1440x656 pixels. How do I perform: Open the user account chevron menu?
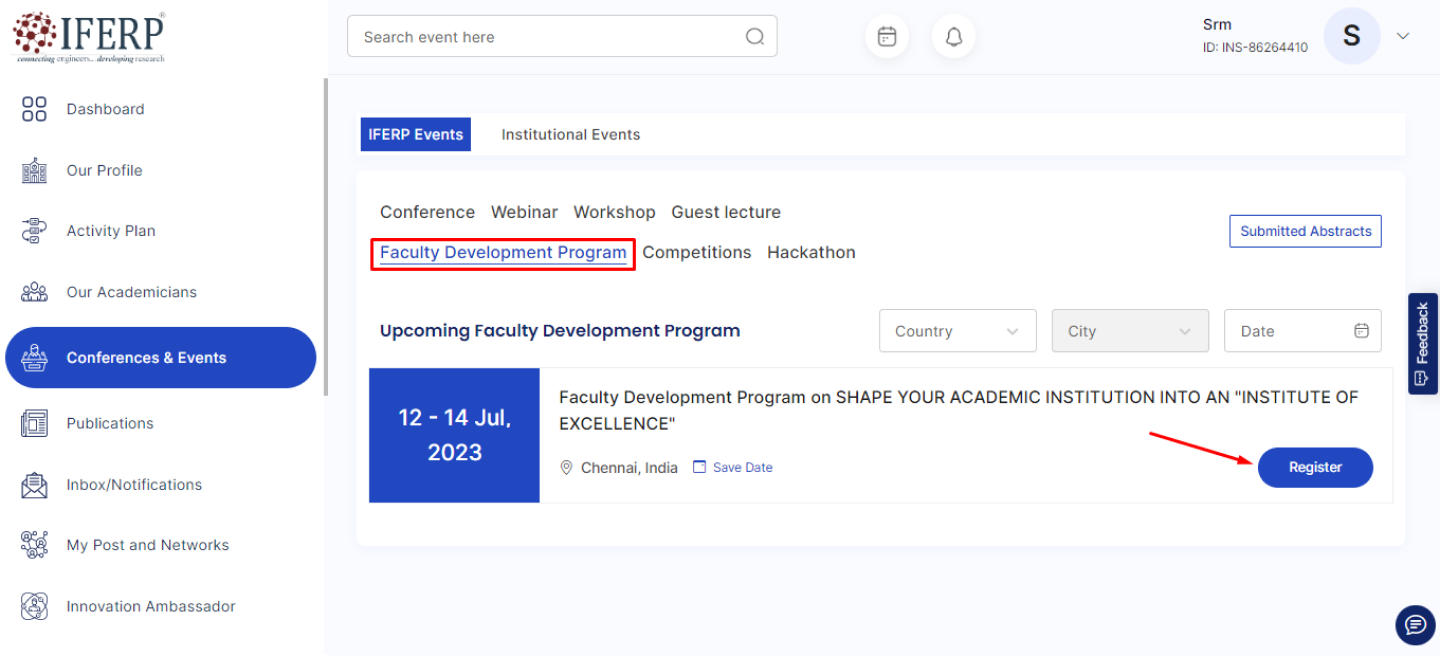click(1403, 36)
